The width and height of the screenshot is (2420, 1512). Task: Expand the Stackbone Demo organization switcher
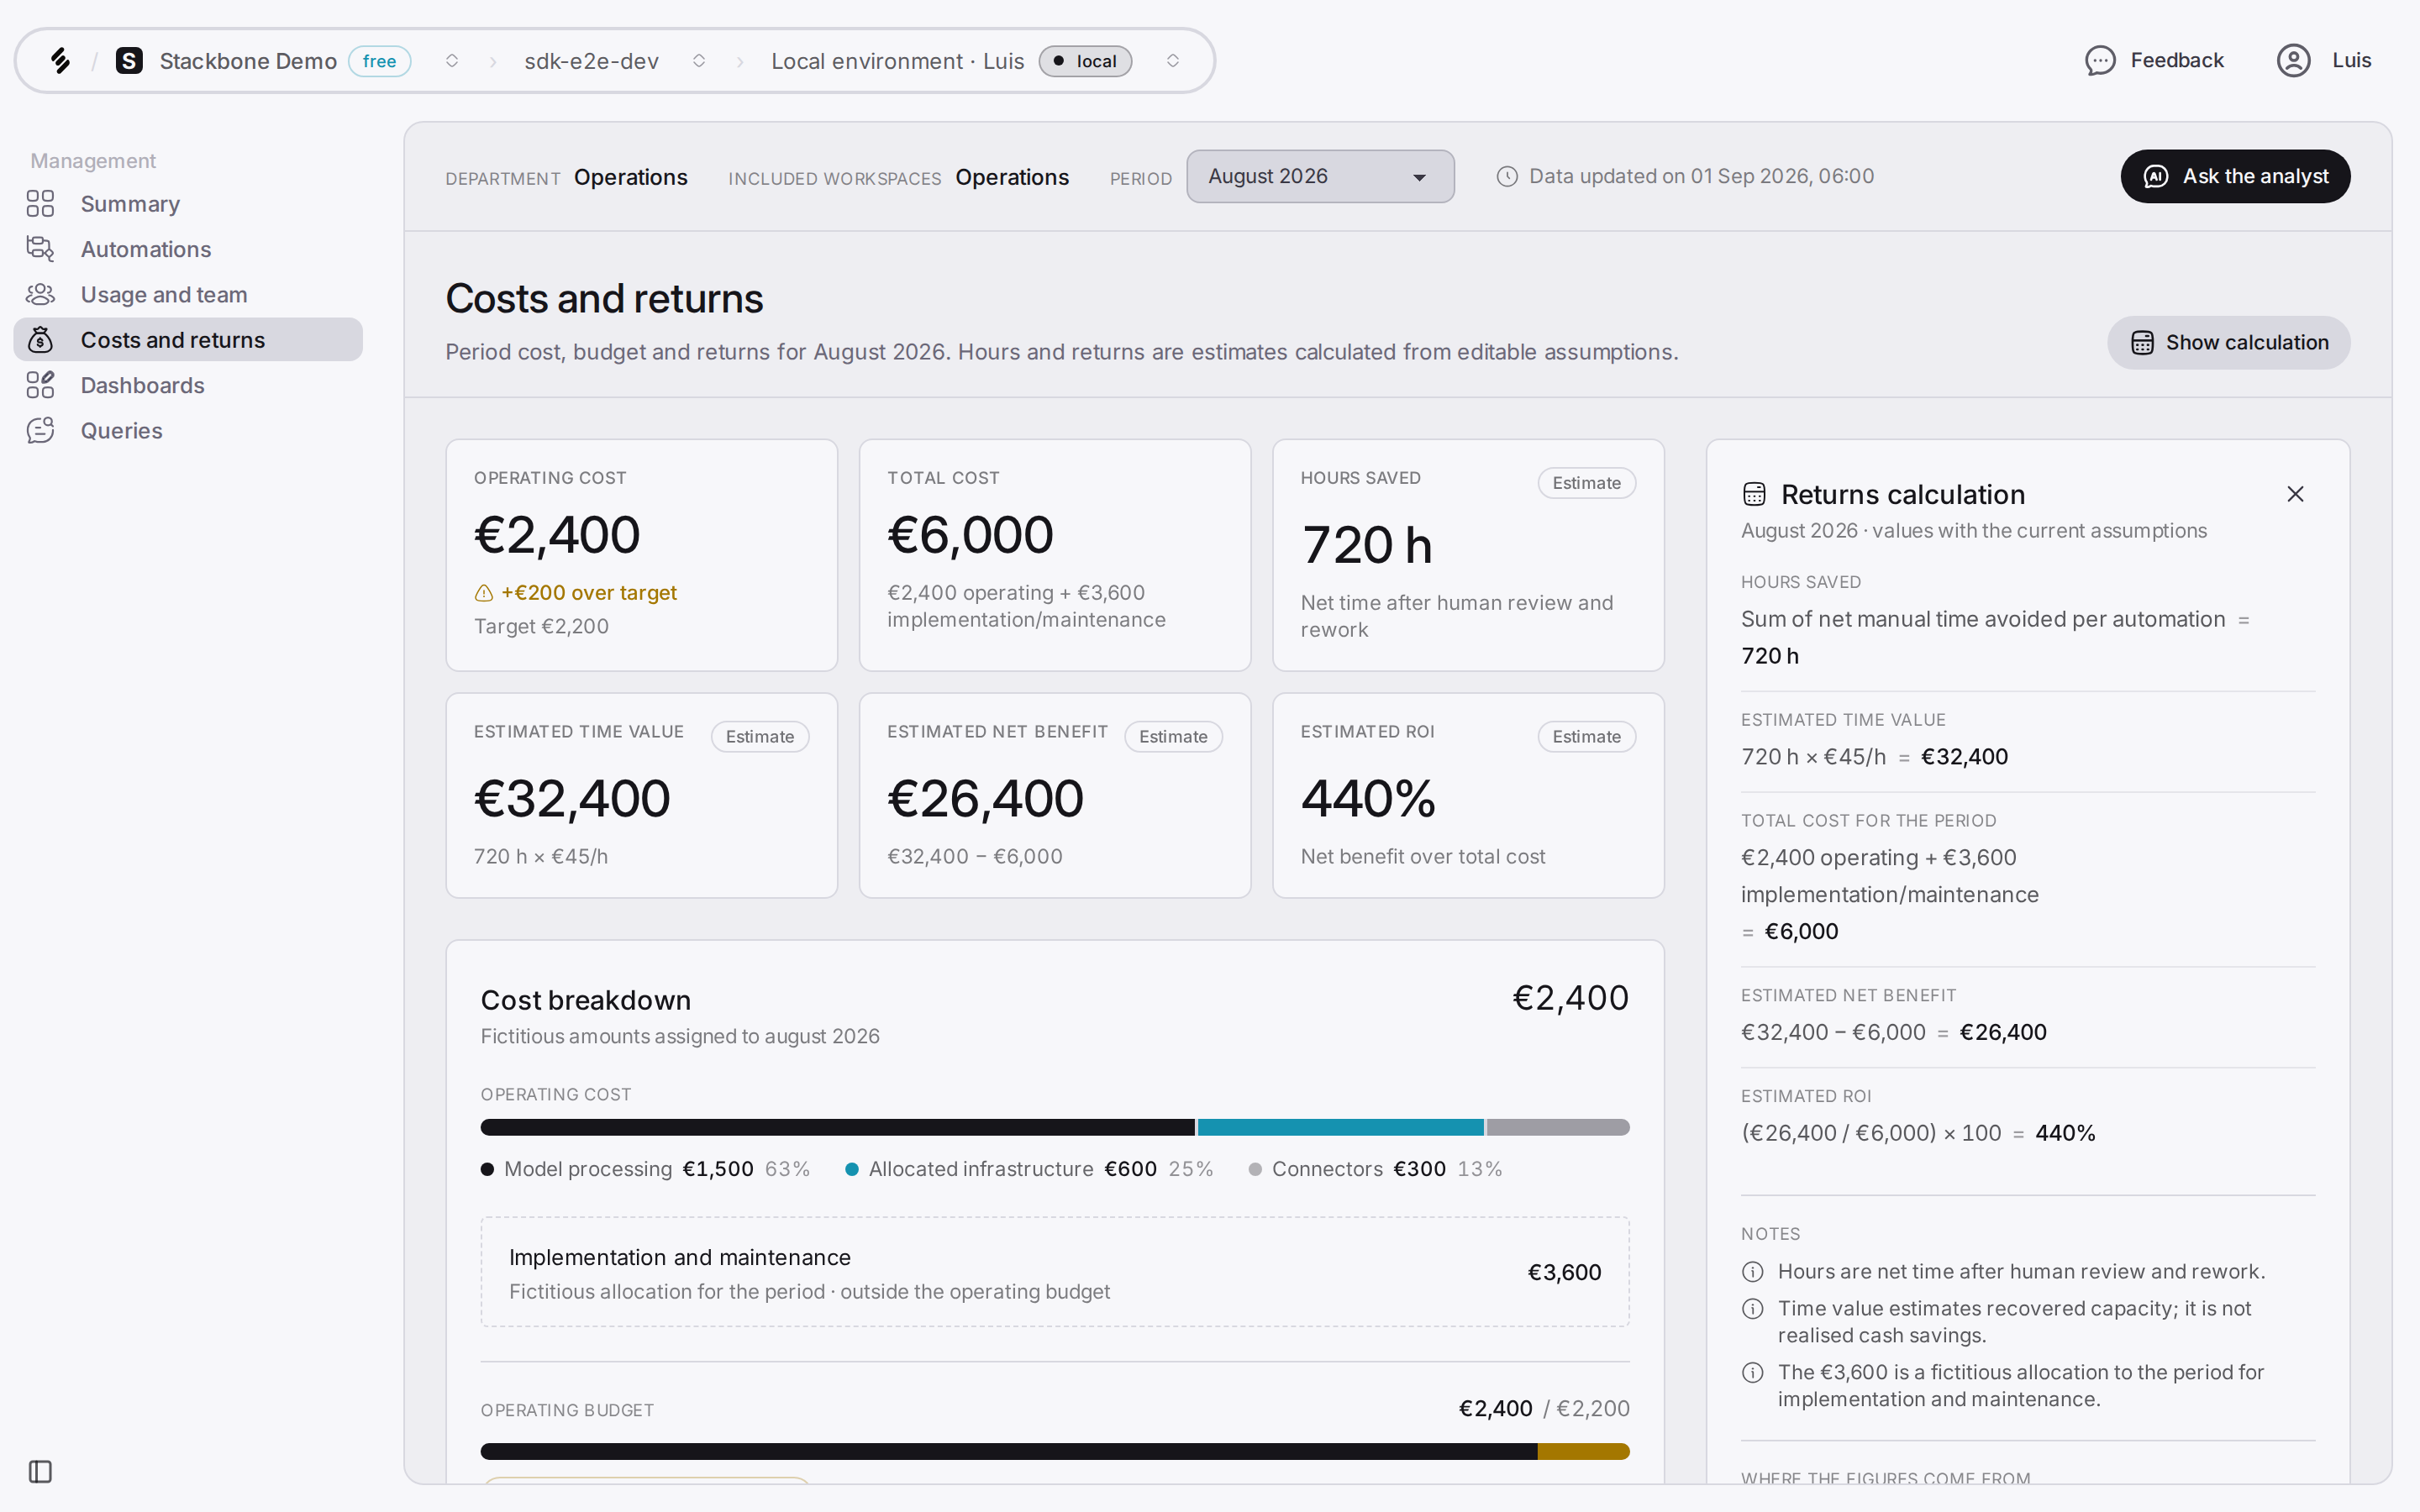coord(452,61)
